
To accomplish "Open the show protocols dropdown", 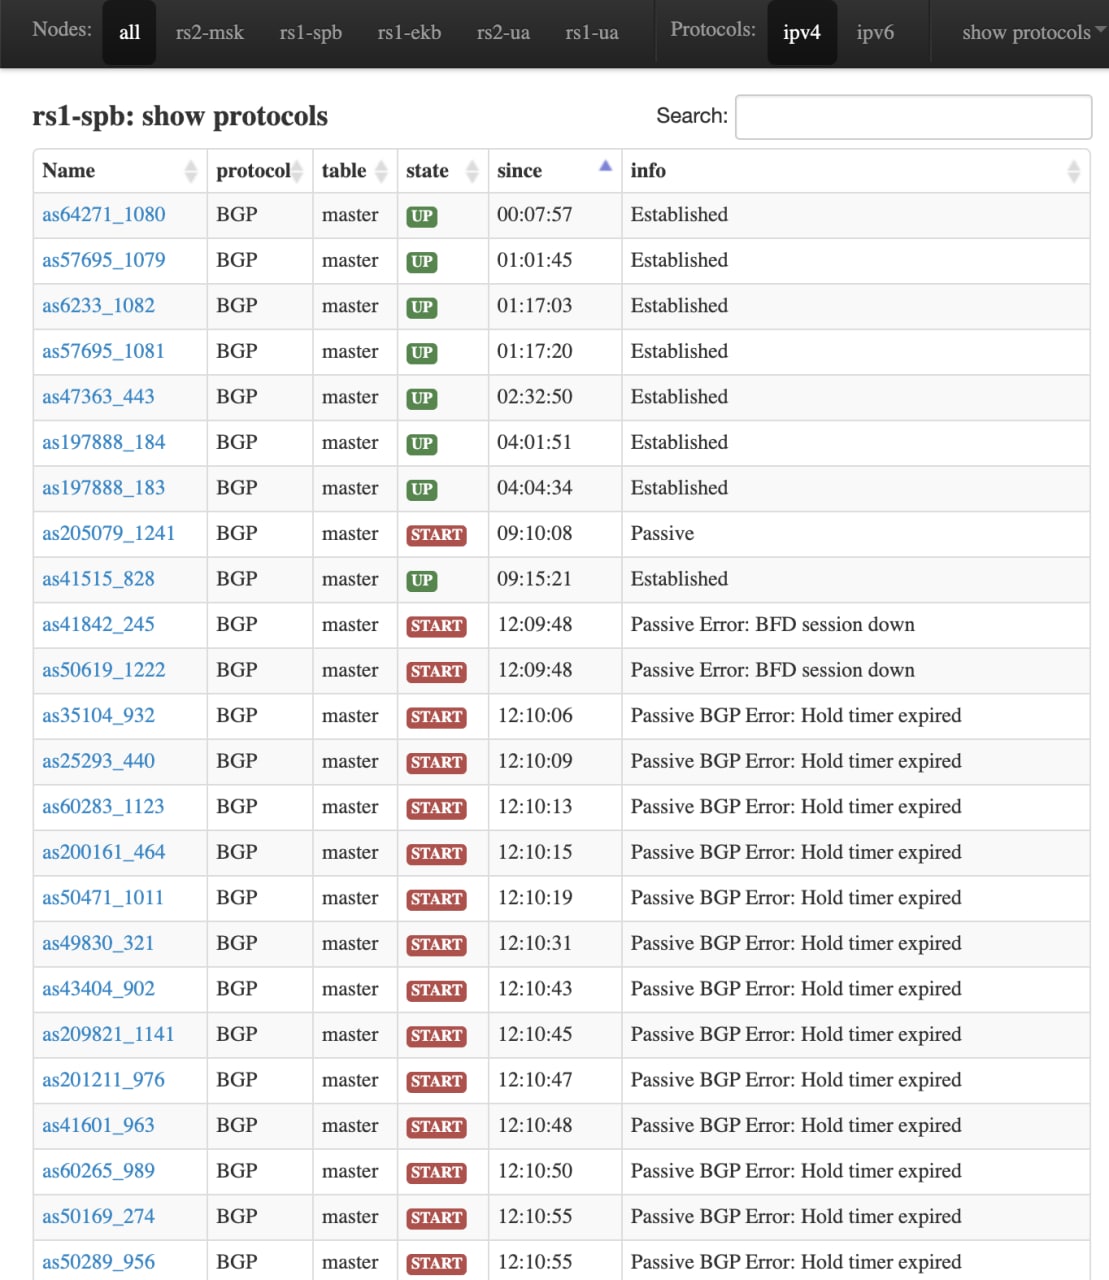I will (x=1032, y=32).
